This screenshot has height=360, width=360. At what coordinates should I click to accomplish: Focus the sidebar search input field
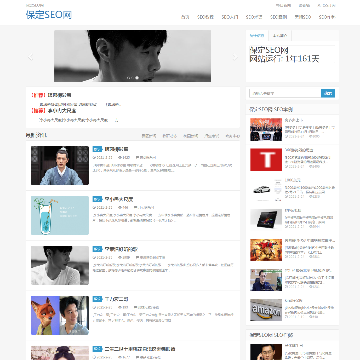(285, 93)
